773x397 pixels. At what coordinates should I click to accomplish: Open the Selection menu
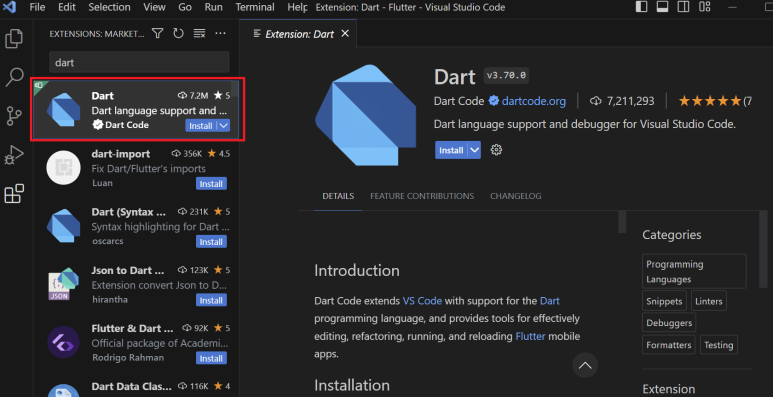(x=109, y=7)
